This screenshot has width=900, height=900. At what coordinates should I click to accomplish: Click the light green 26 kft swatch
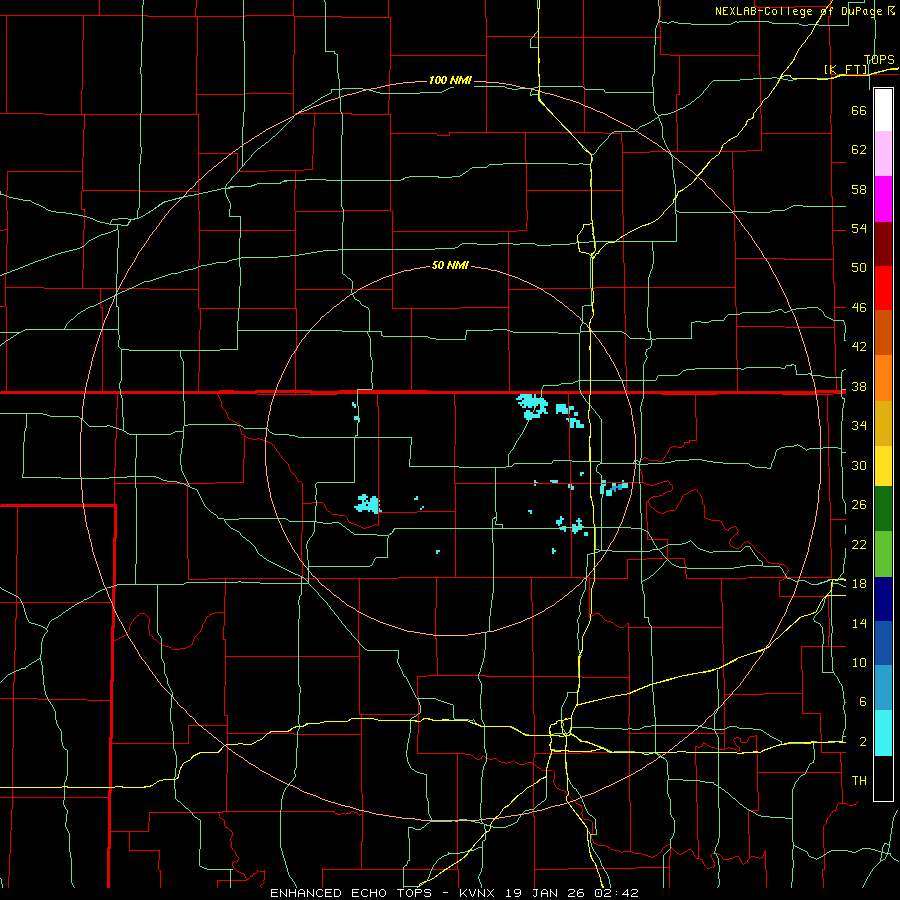tap(883, 554)
